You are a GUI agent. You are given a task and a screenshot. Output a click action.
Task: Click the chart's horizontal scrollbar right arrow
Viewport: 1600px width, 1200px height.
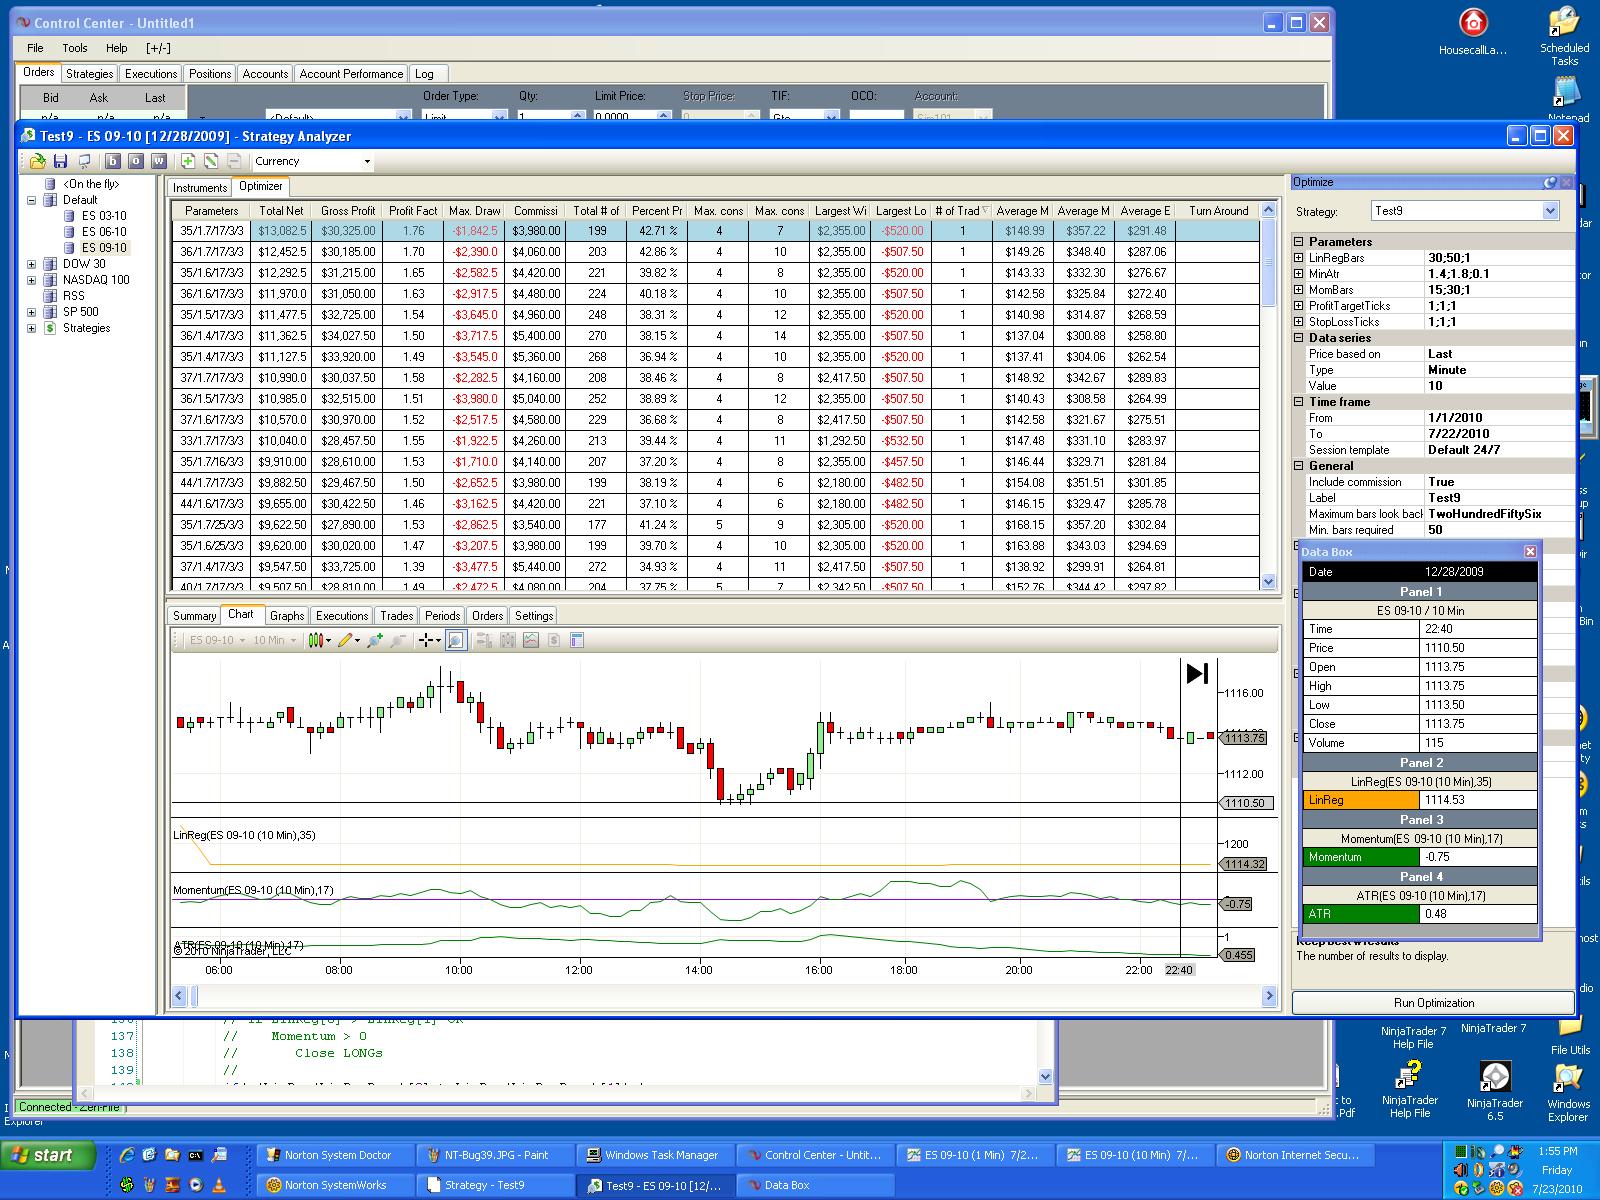click(1269, 996)
